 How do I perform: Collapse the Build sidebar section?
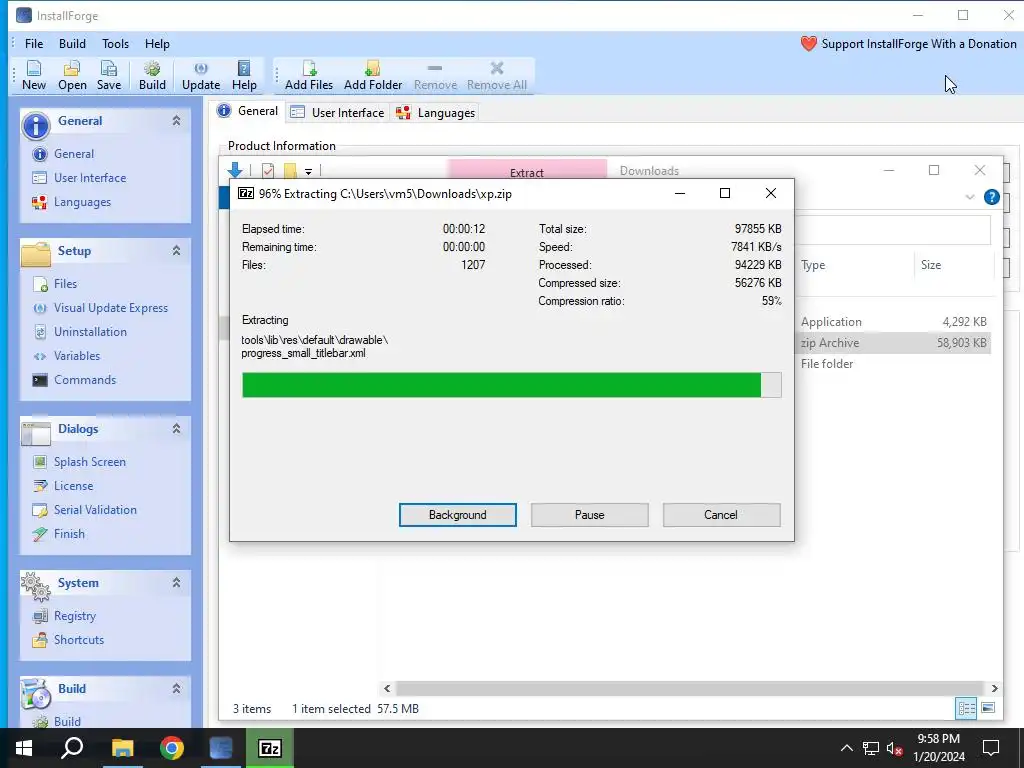coord(176,688)
